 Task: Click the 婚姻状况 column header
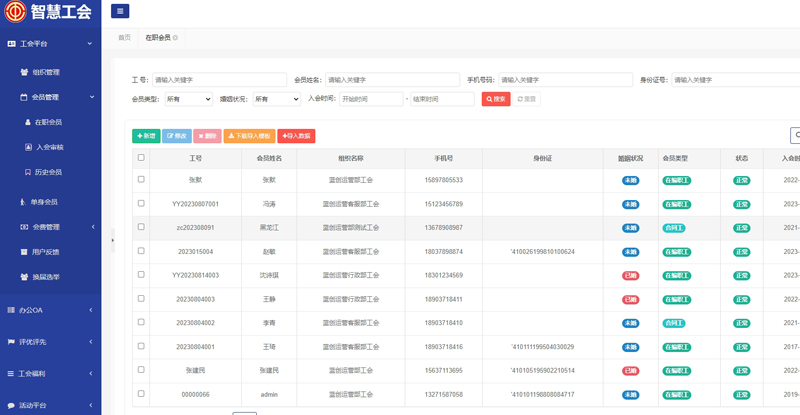[x=631, y=159]
